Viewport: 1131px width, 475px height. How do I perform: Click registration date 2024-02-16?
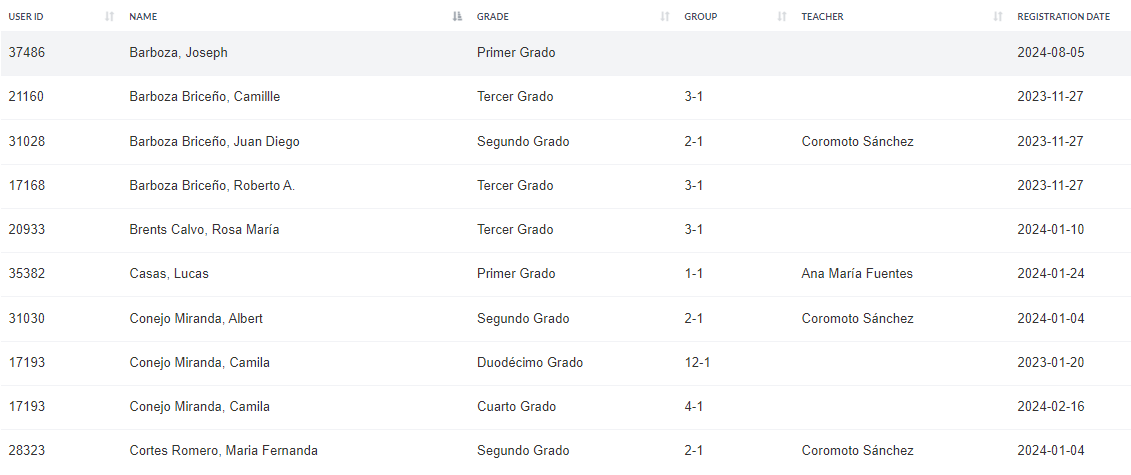(x=1050, y=407)
